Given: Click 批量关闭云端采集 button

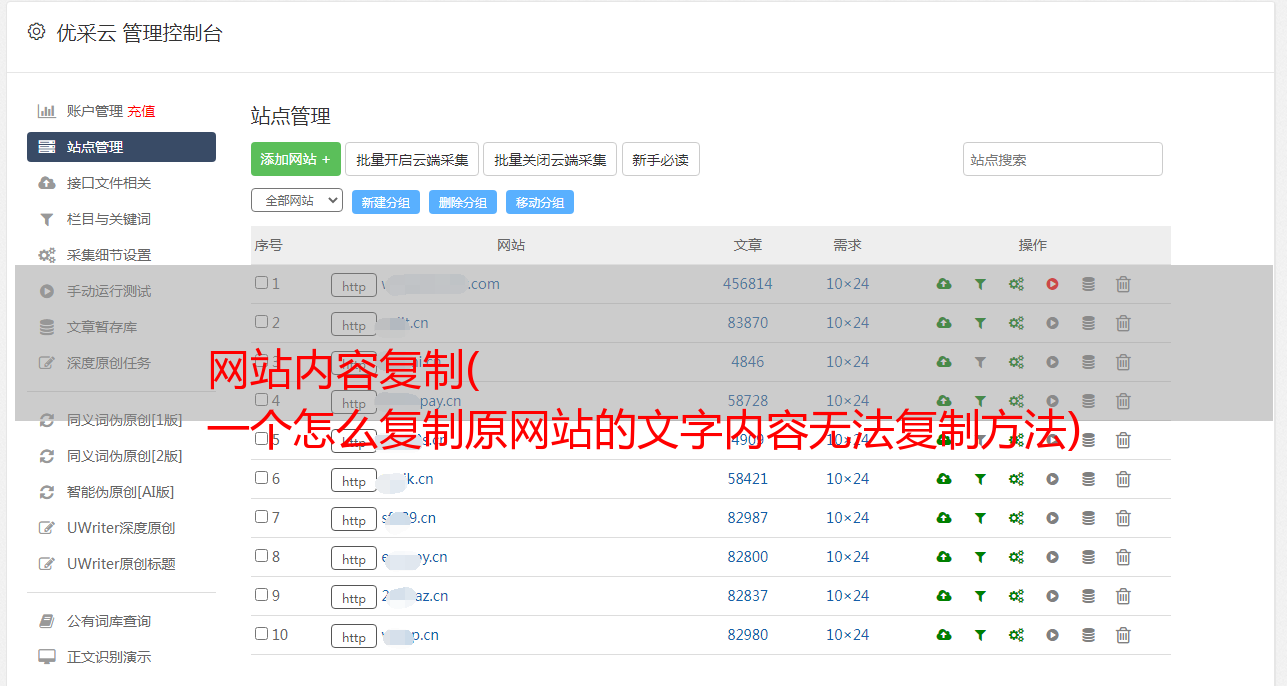Looking at the screenshot, I should tap(550, 159).
